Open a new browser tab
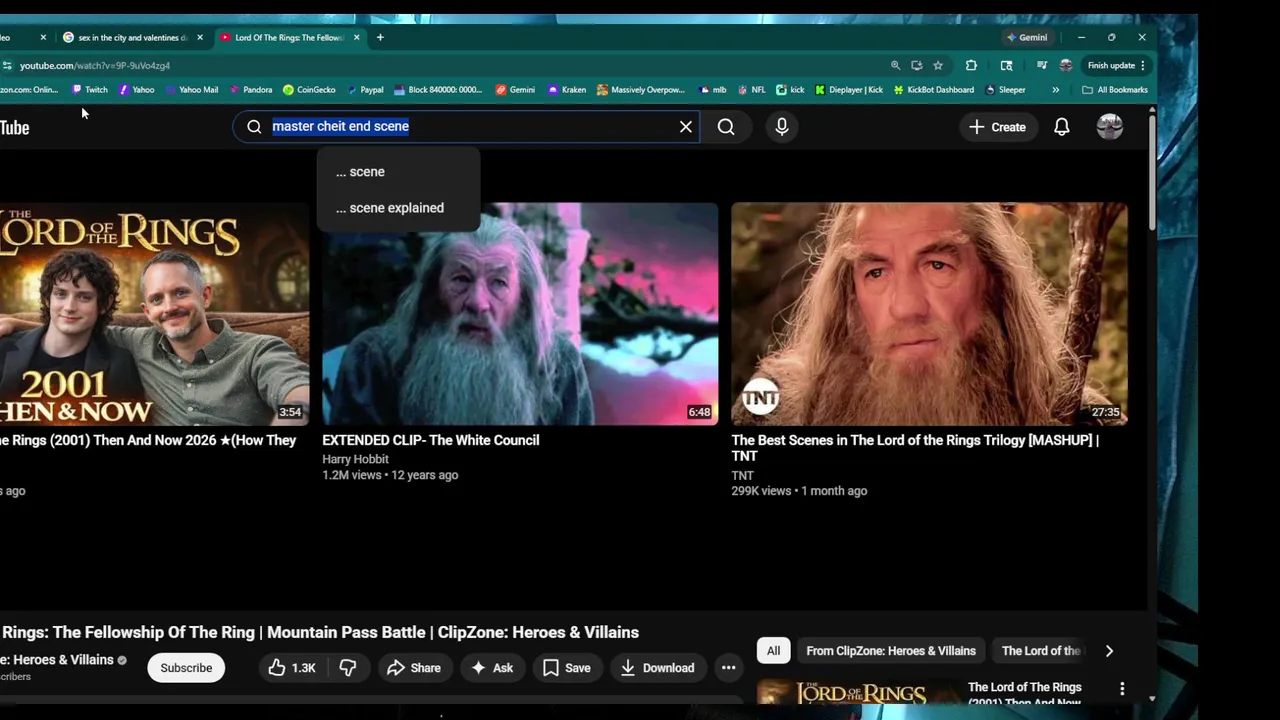This screenshot has height=720, width=1280. (380, 37)
